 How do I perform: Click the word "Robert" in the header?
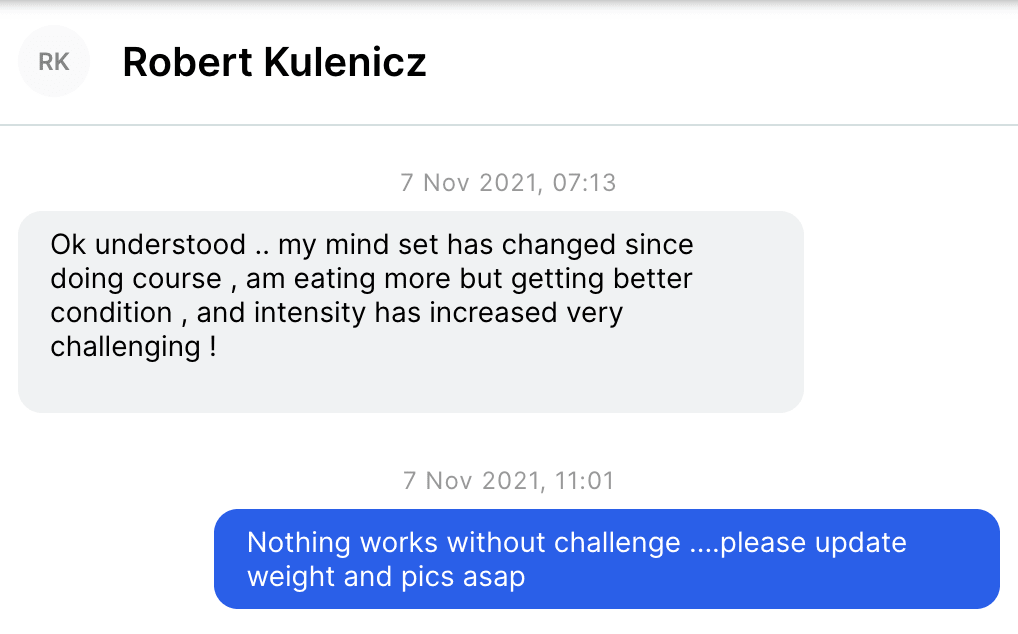(x=188, y=62)
